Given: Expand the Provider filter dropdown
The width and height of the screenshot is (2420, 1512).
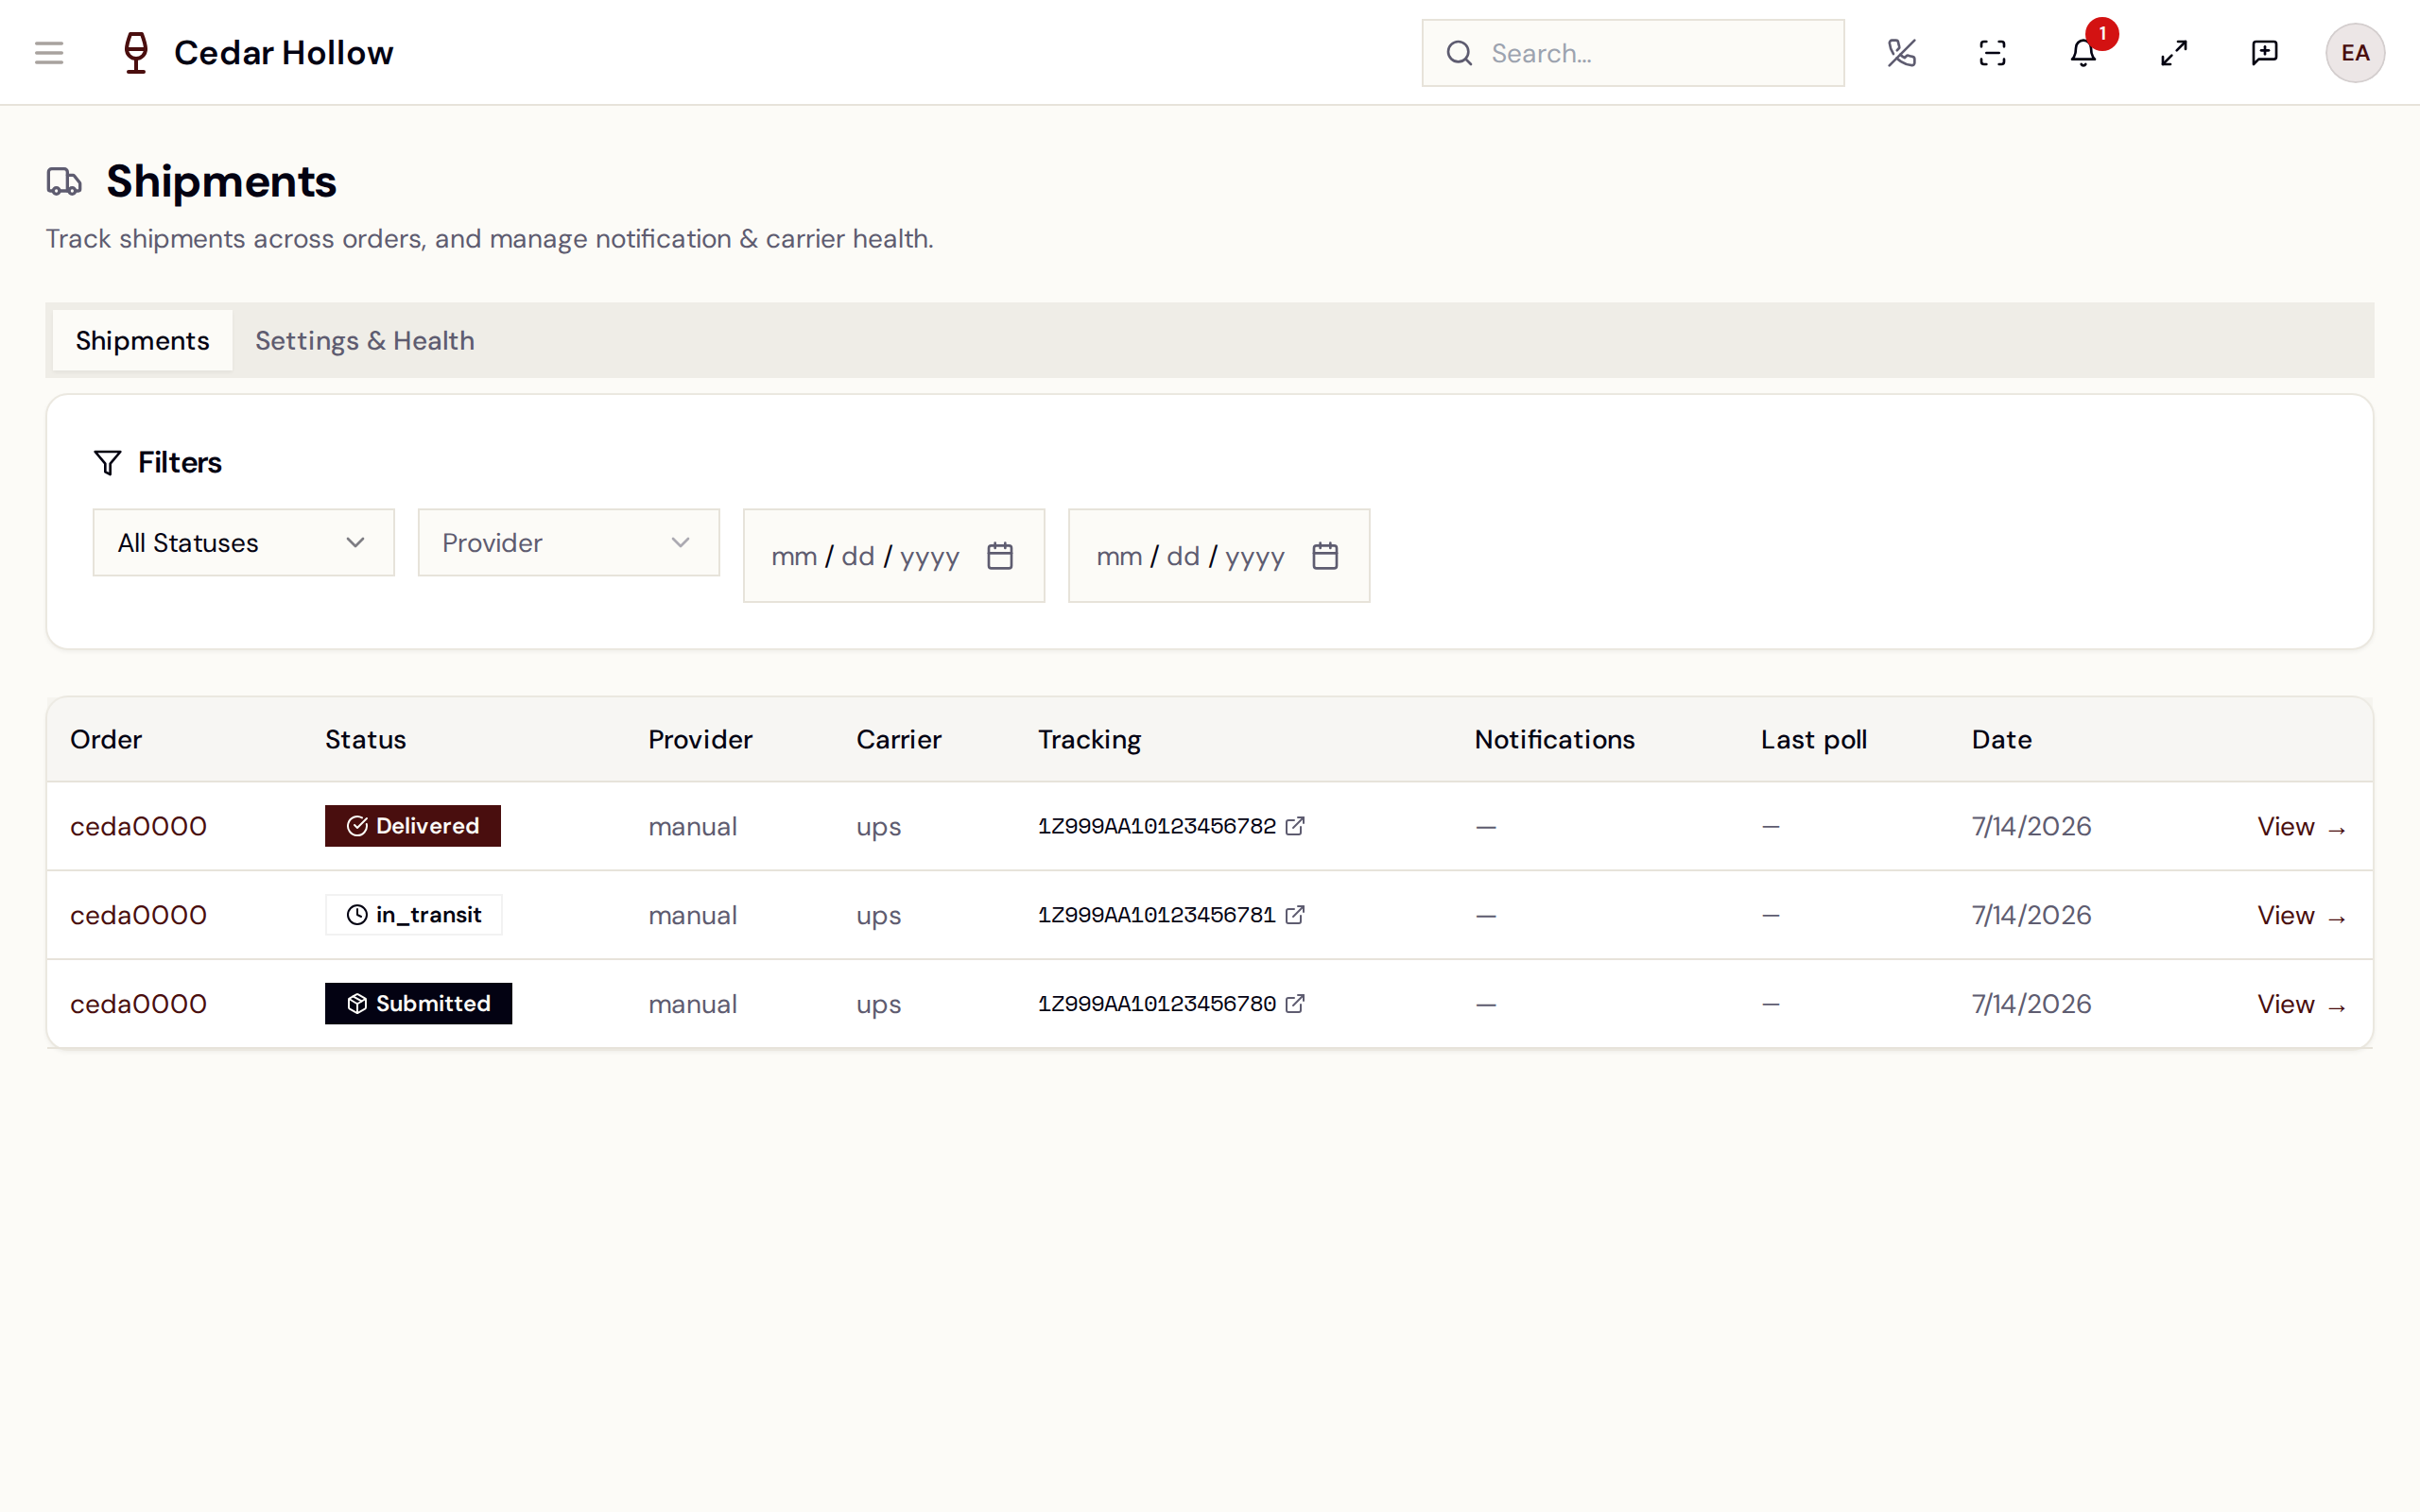Looking at the screenshot, I should coord(568,543).
